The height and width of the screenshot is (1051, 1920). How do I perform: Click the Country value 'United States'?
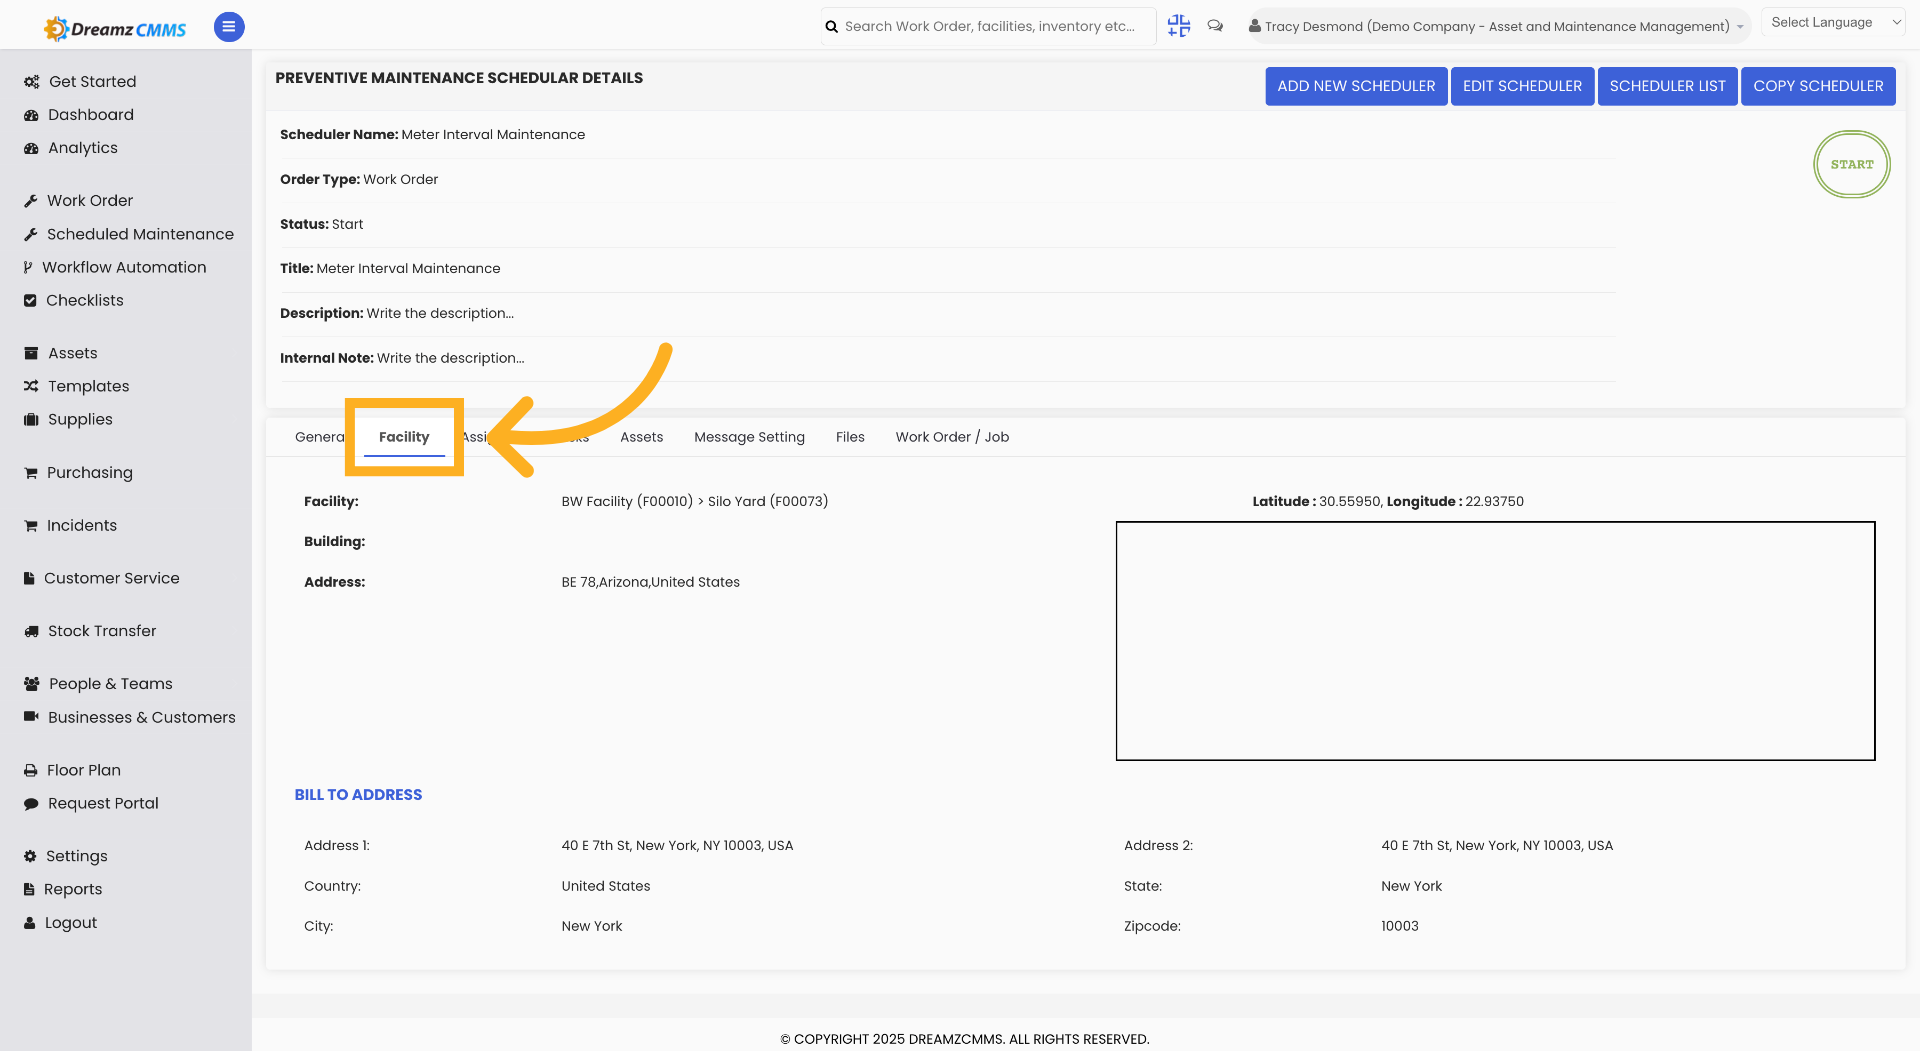pos(606,886)
